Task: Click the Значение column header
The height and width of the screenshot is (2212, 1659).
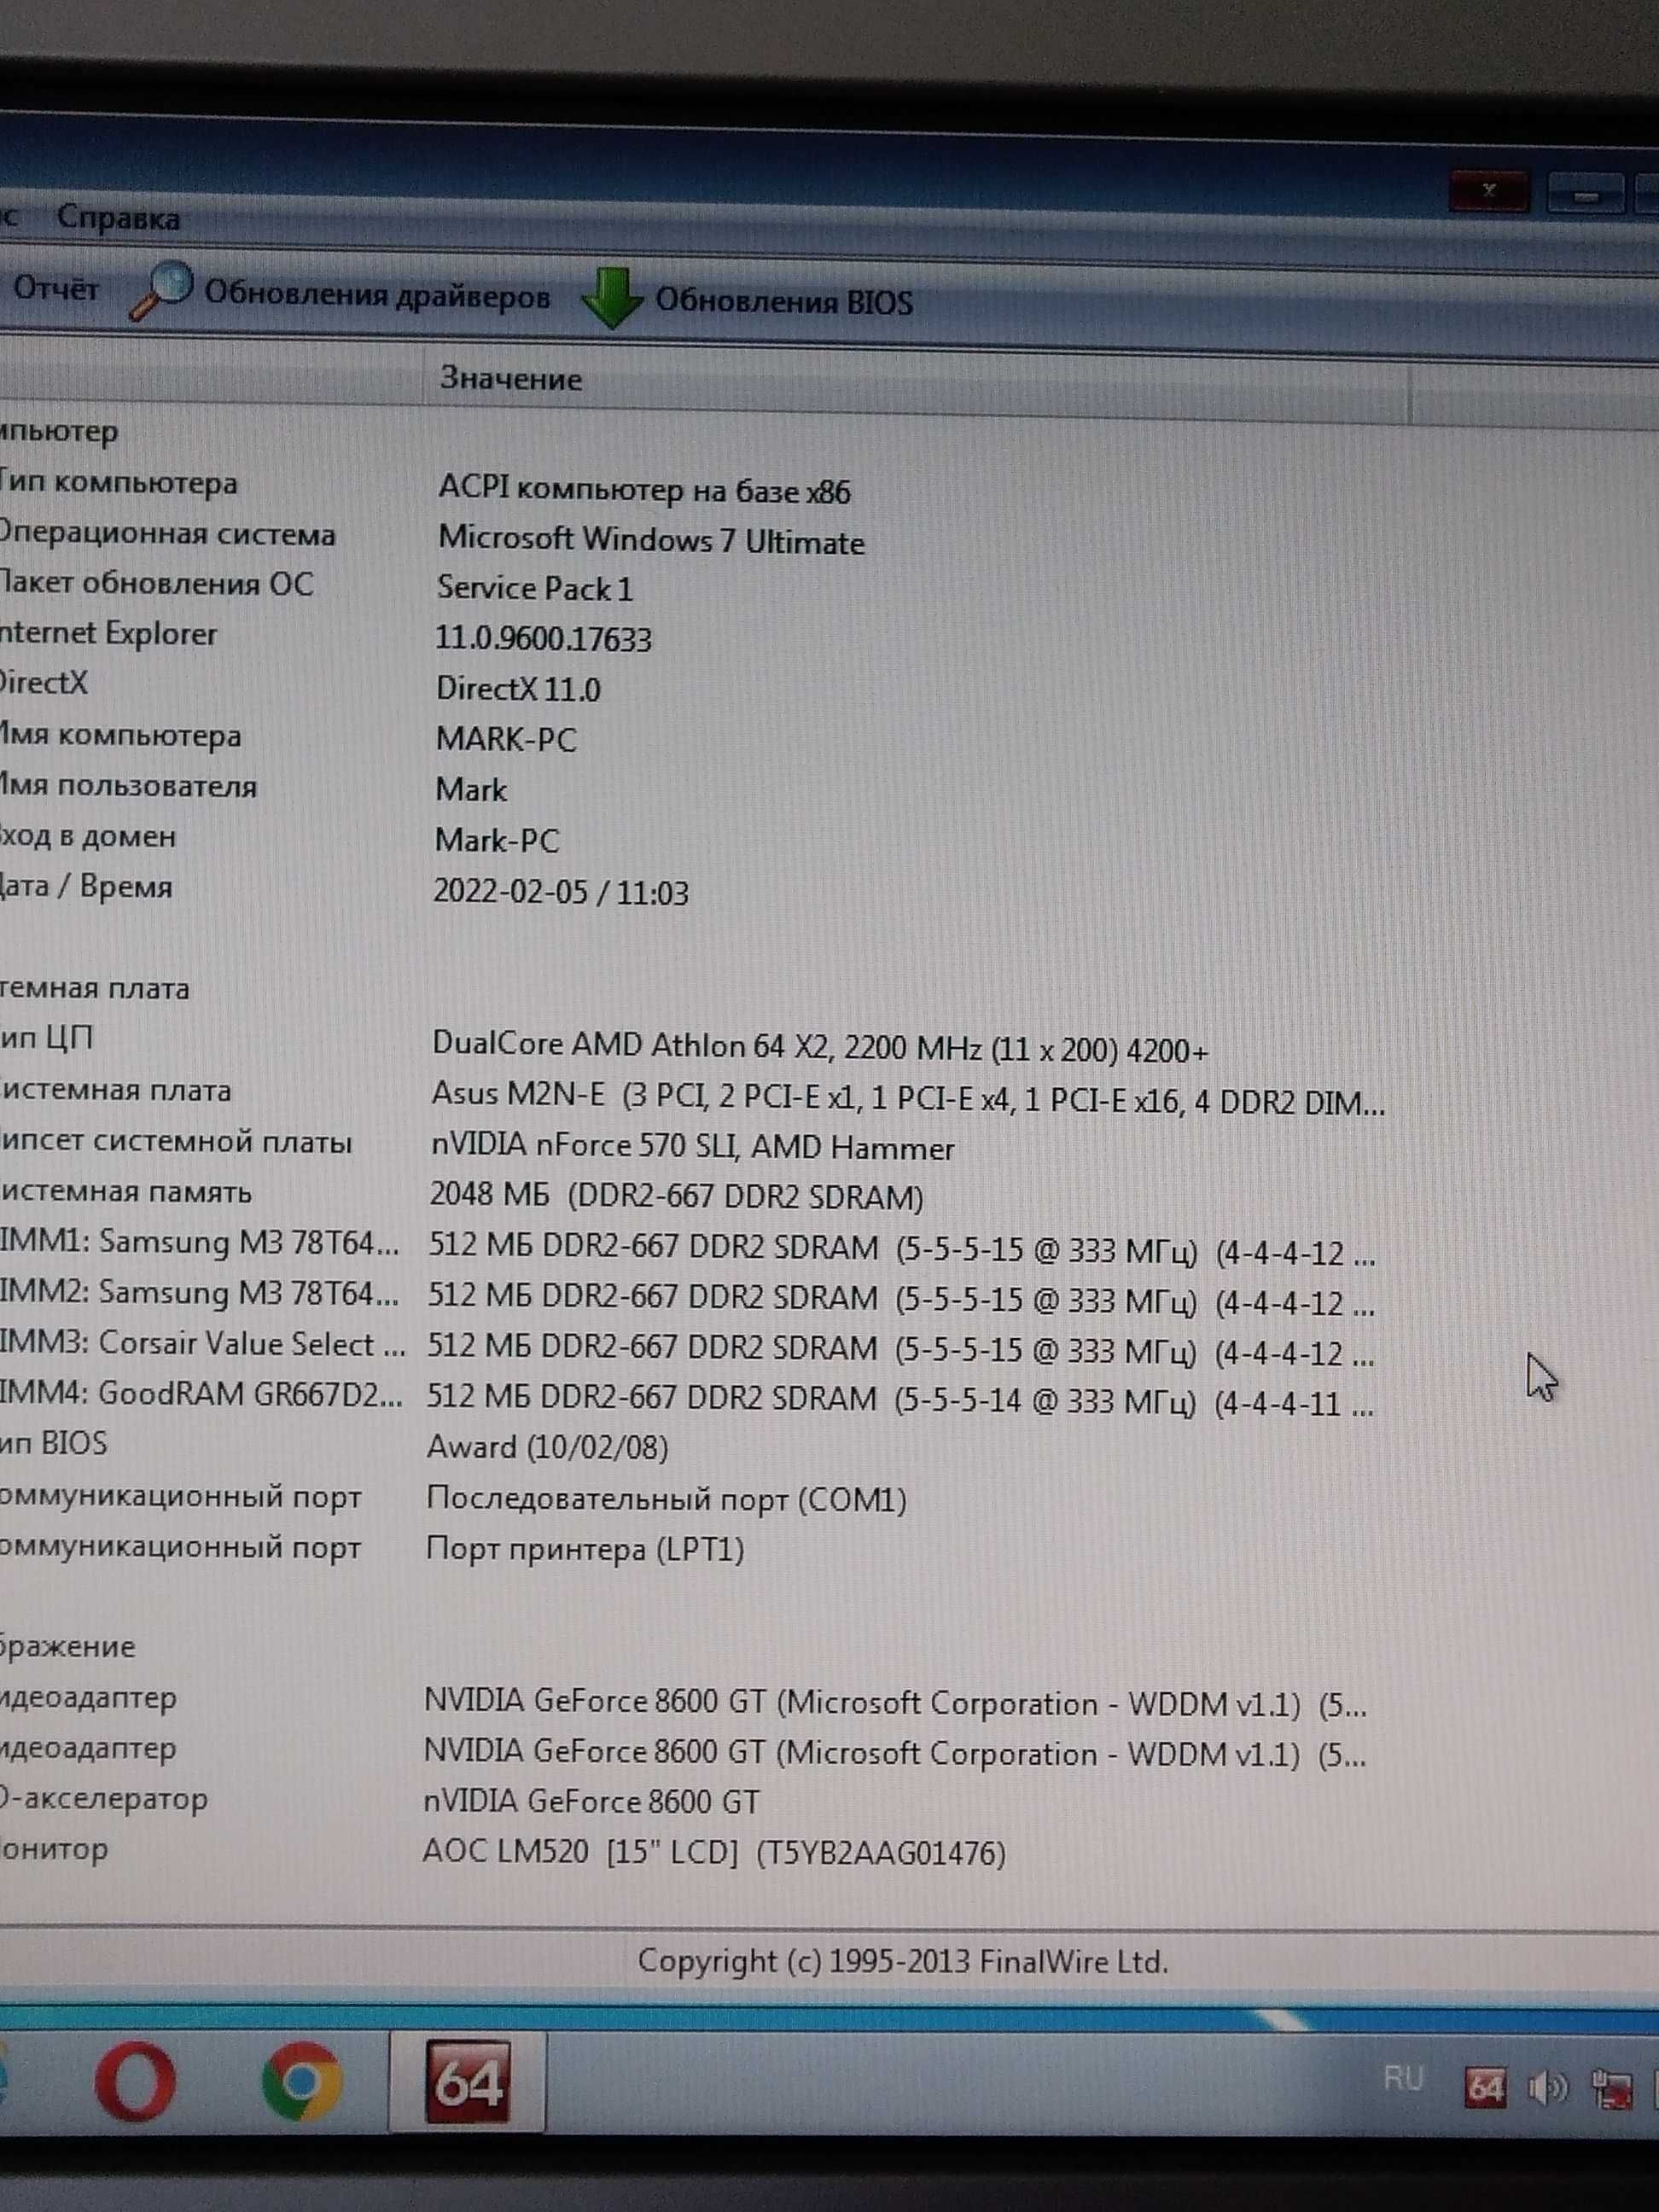Action: point(511,379)
